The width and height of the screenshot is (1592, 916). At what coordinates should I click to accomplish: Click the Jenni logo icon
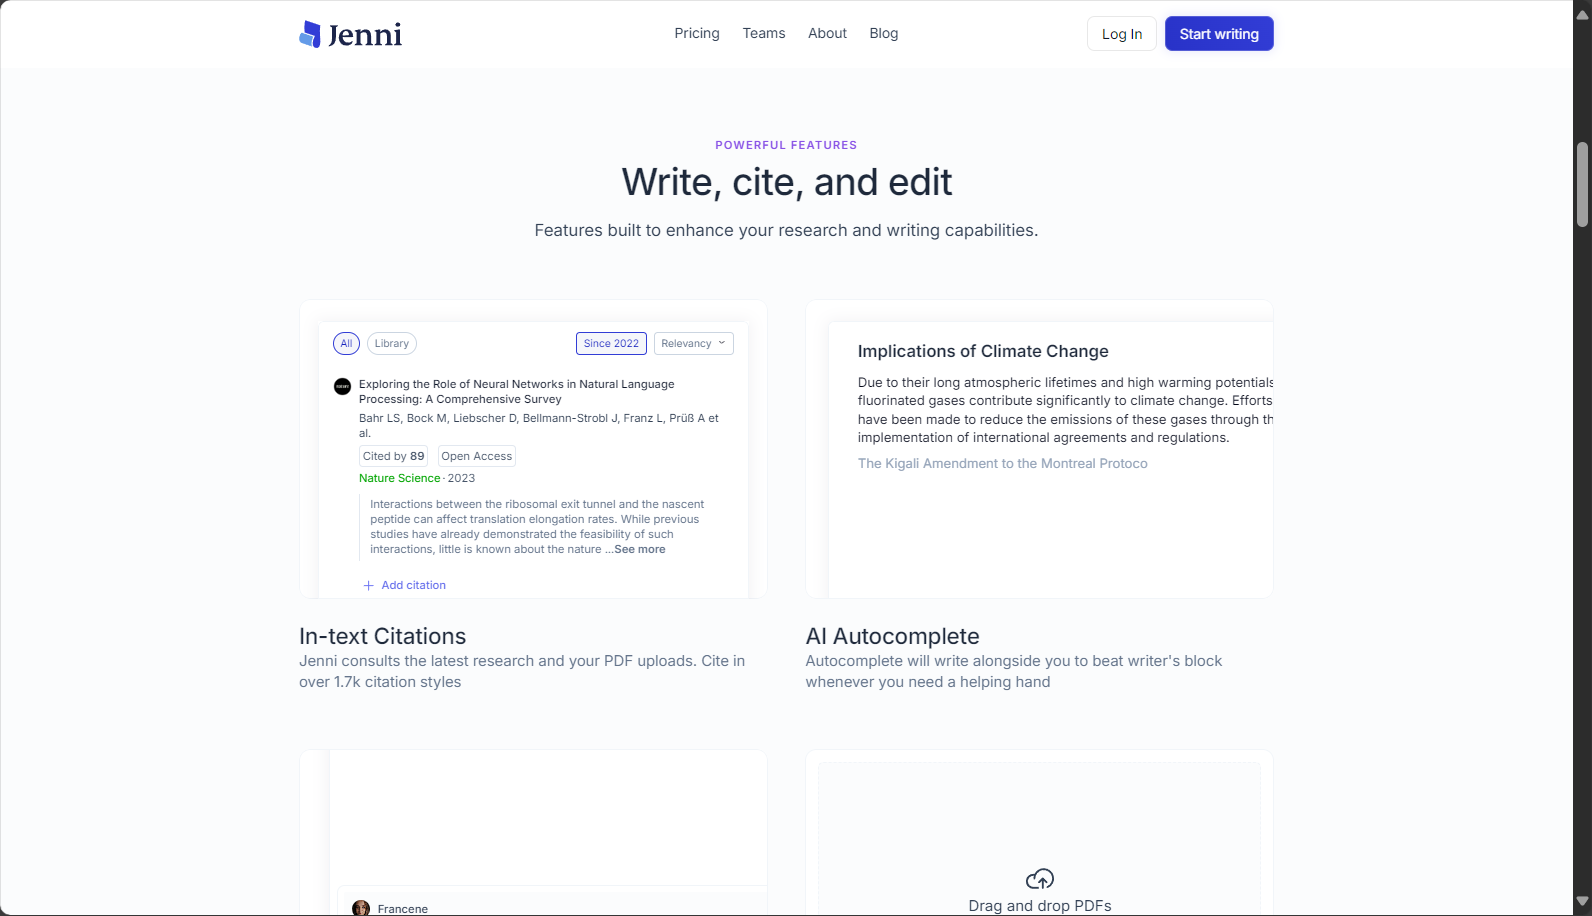(x=310, y=34)
